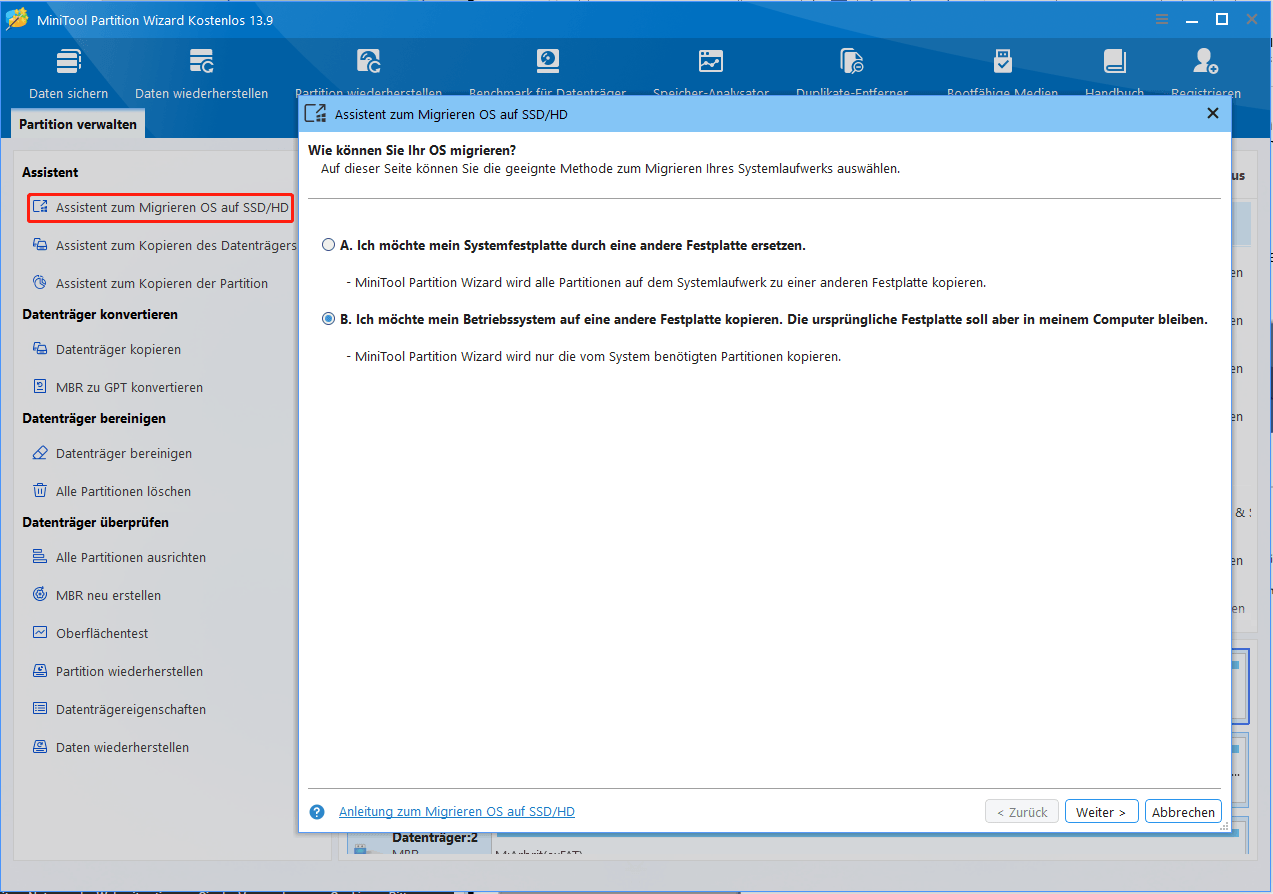The image size is (1273, 894).
Task: Select Alle Partitionen löschen
Action: coord(111,491)
